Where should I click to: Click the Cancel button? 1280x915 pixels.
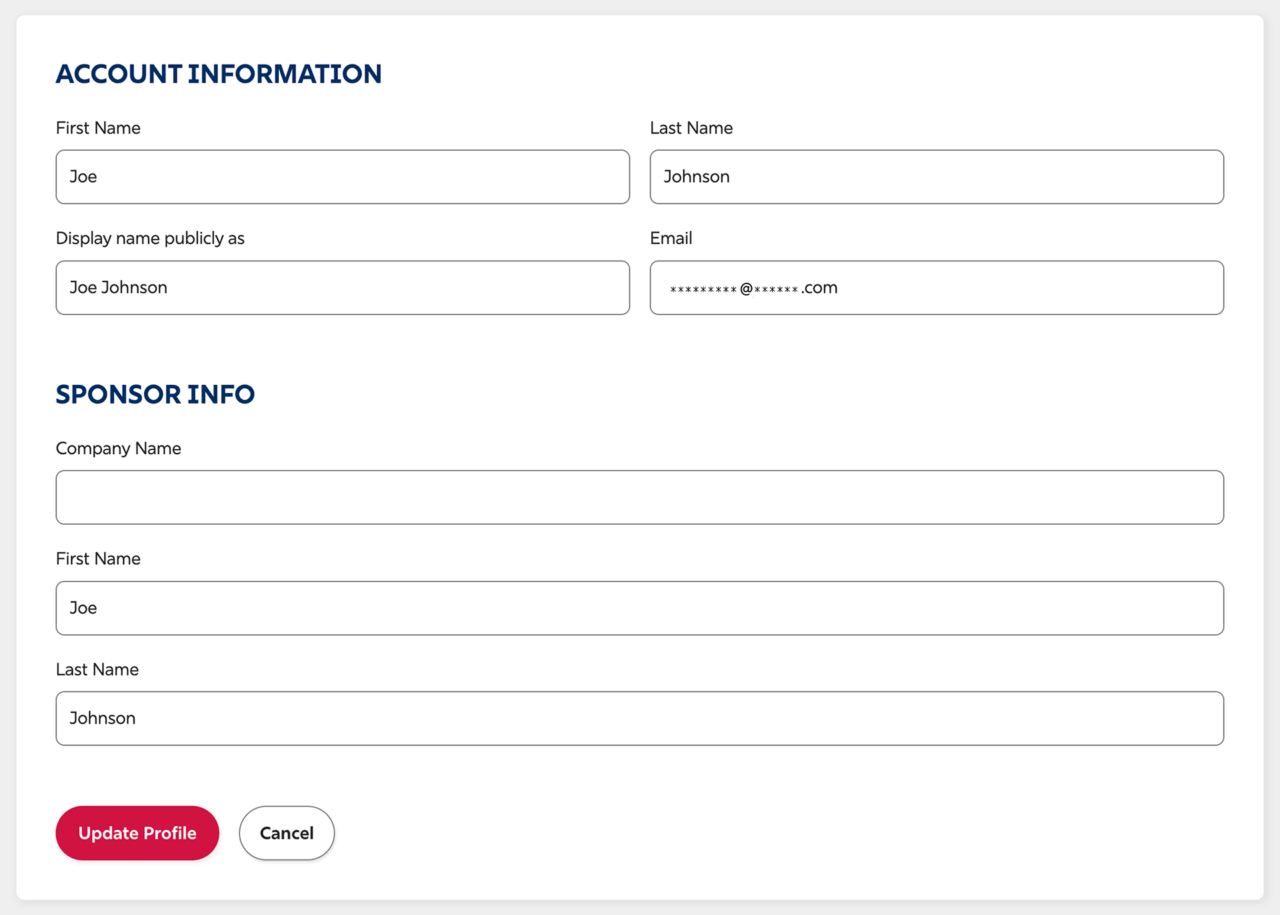point(286,832)
